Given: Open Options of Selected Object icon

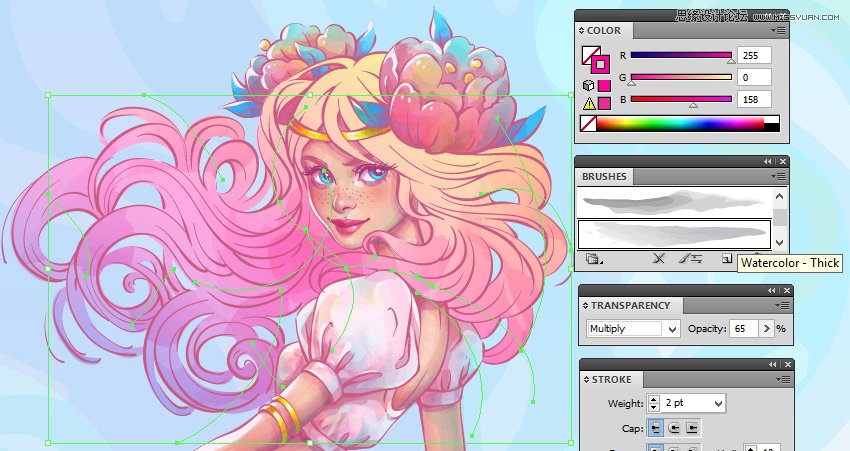Looking at the screenshot, I should click(x=691, y=259).
